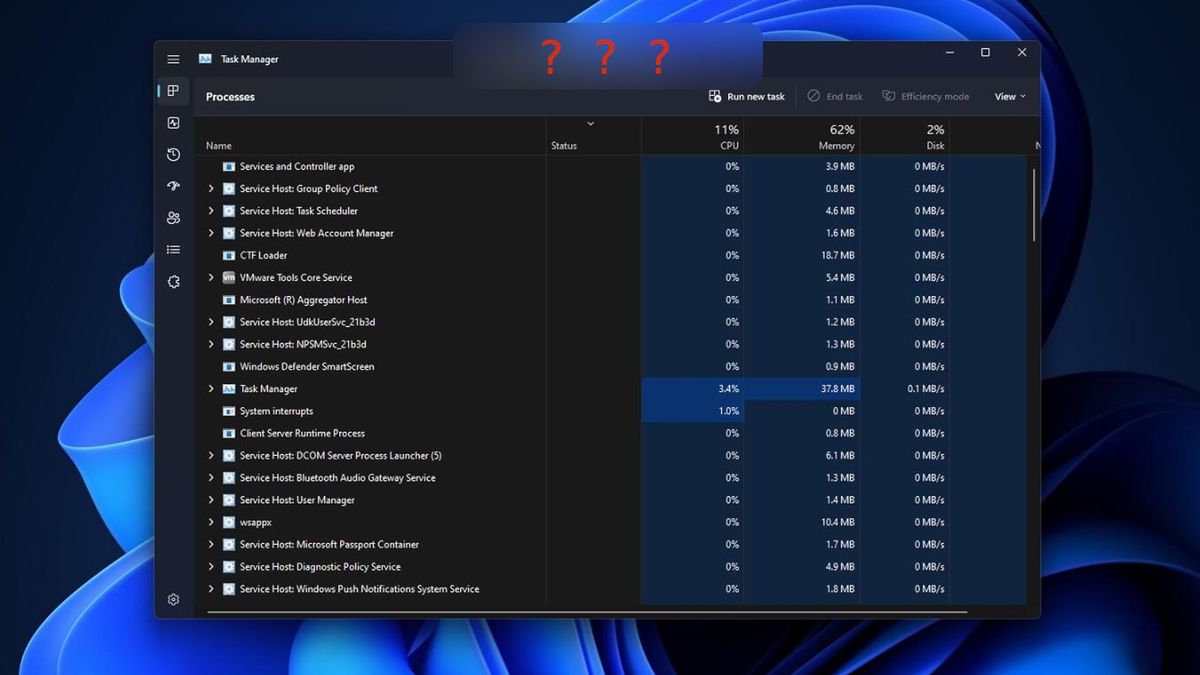The width and height of the screenshot is (1200, 675).
Task: Expand VMware Tools Core Service
Action: [x=211, y=278]
